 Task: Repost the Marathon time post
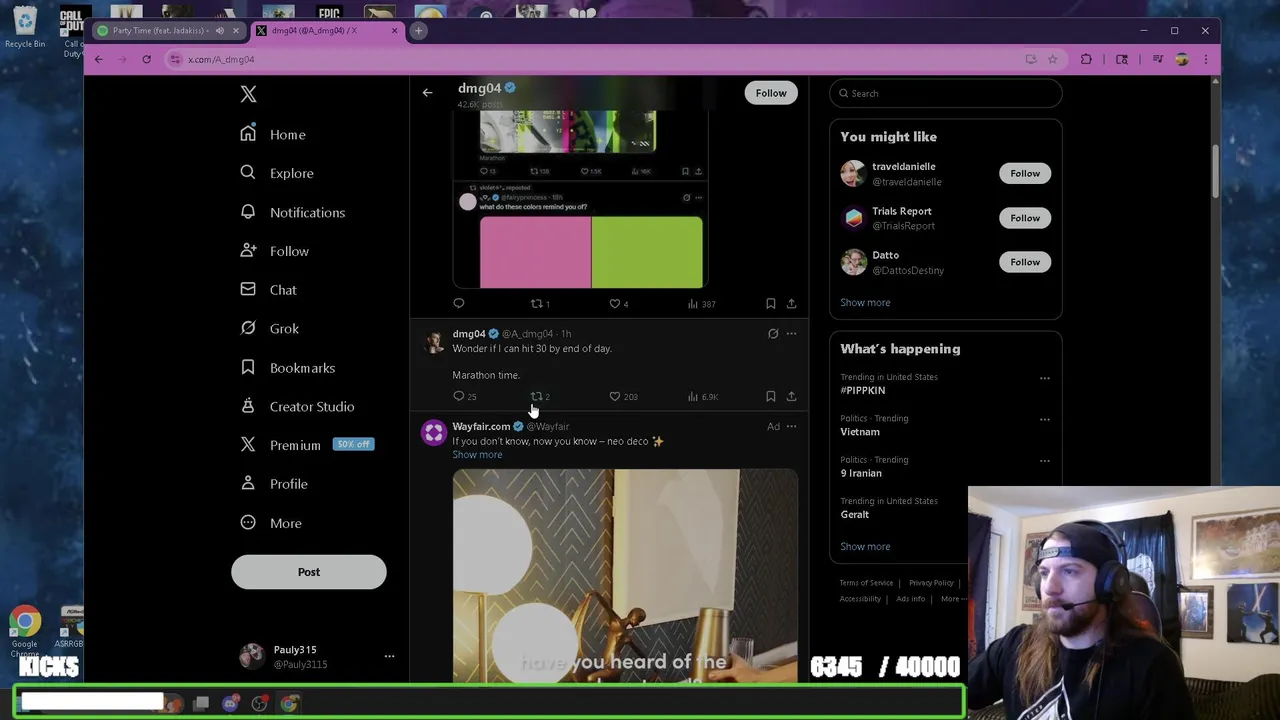[x=537, y=397]
